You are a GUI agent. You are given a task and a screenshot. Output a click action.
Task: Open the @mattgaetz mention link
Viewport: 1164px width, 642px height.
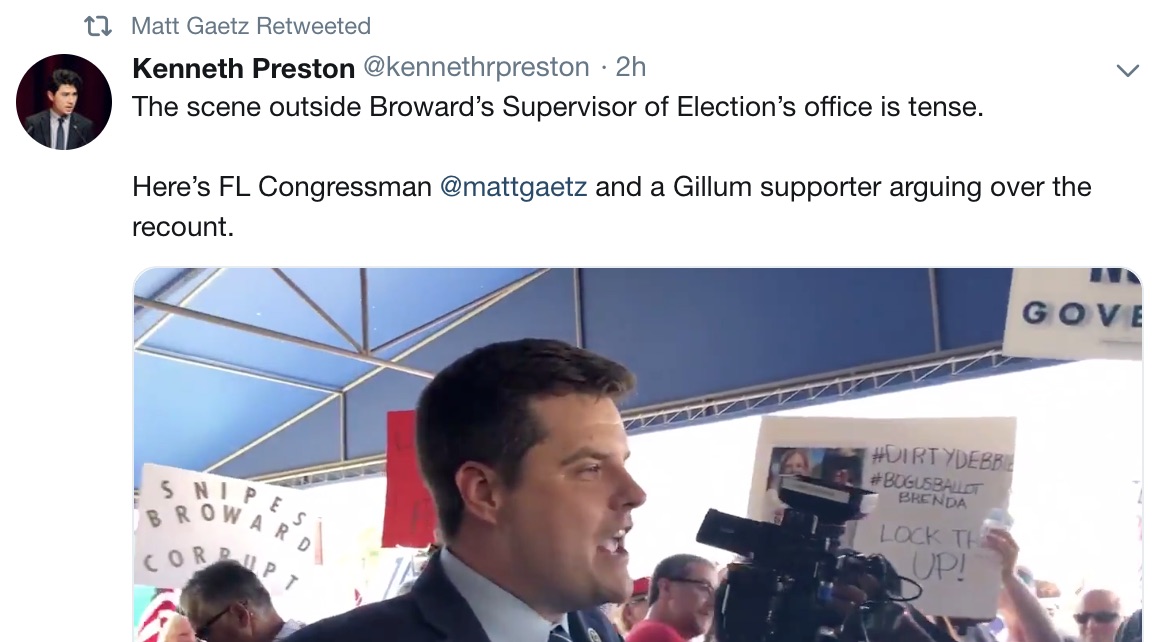point(514,186)
